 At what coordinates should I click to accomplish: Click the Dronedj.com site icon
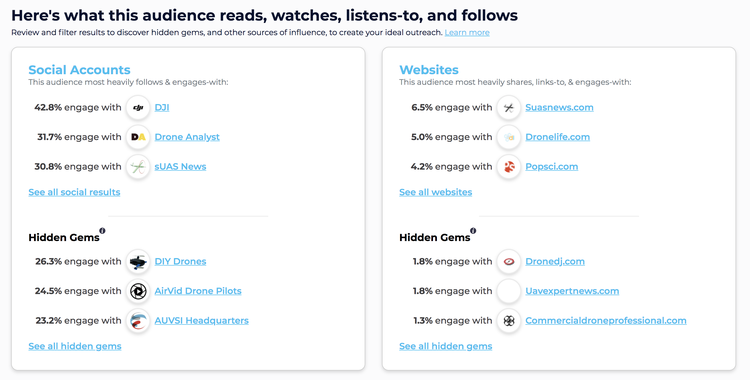(509, 262)
